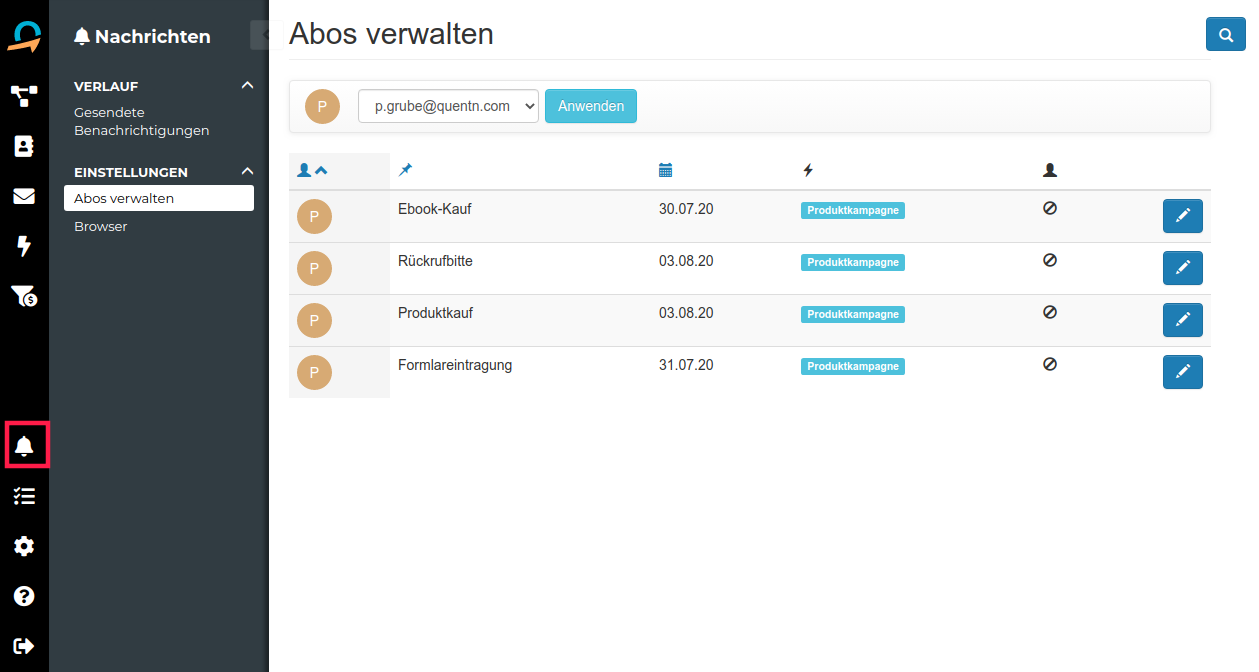
Task: Click the Ebook-Kauf name
Action: [435, 209]
